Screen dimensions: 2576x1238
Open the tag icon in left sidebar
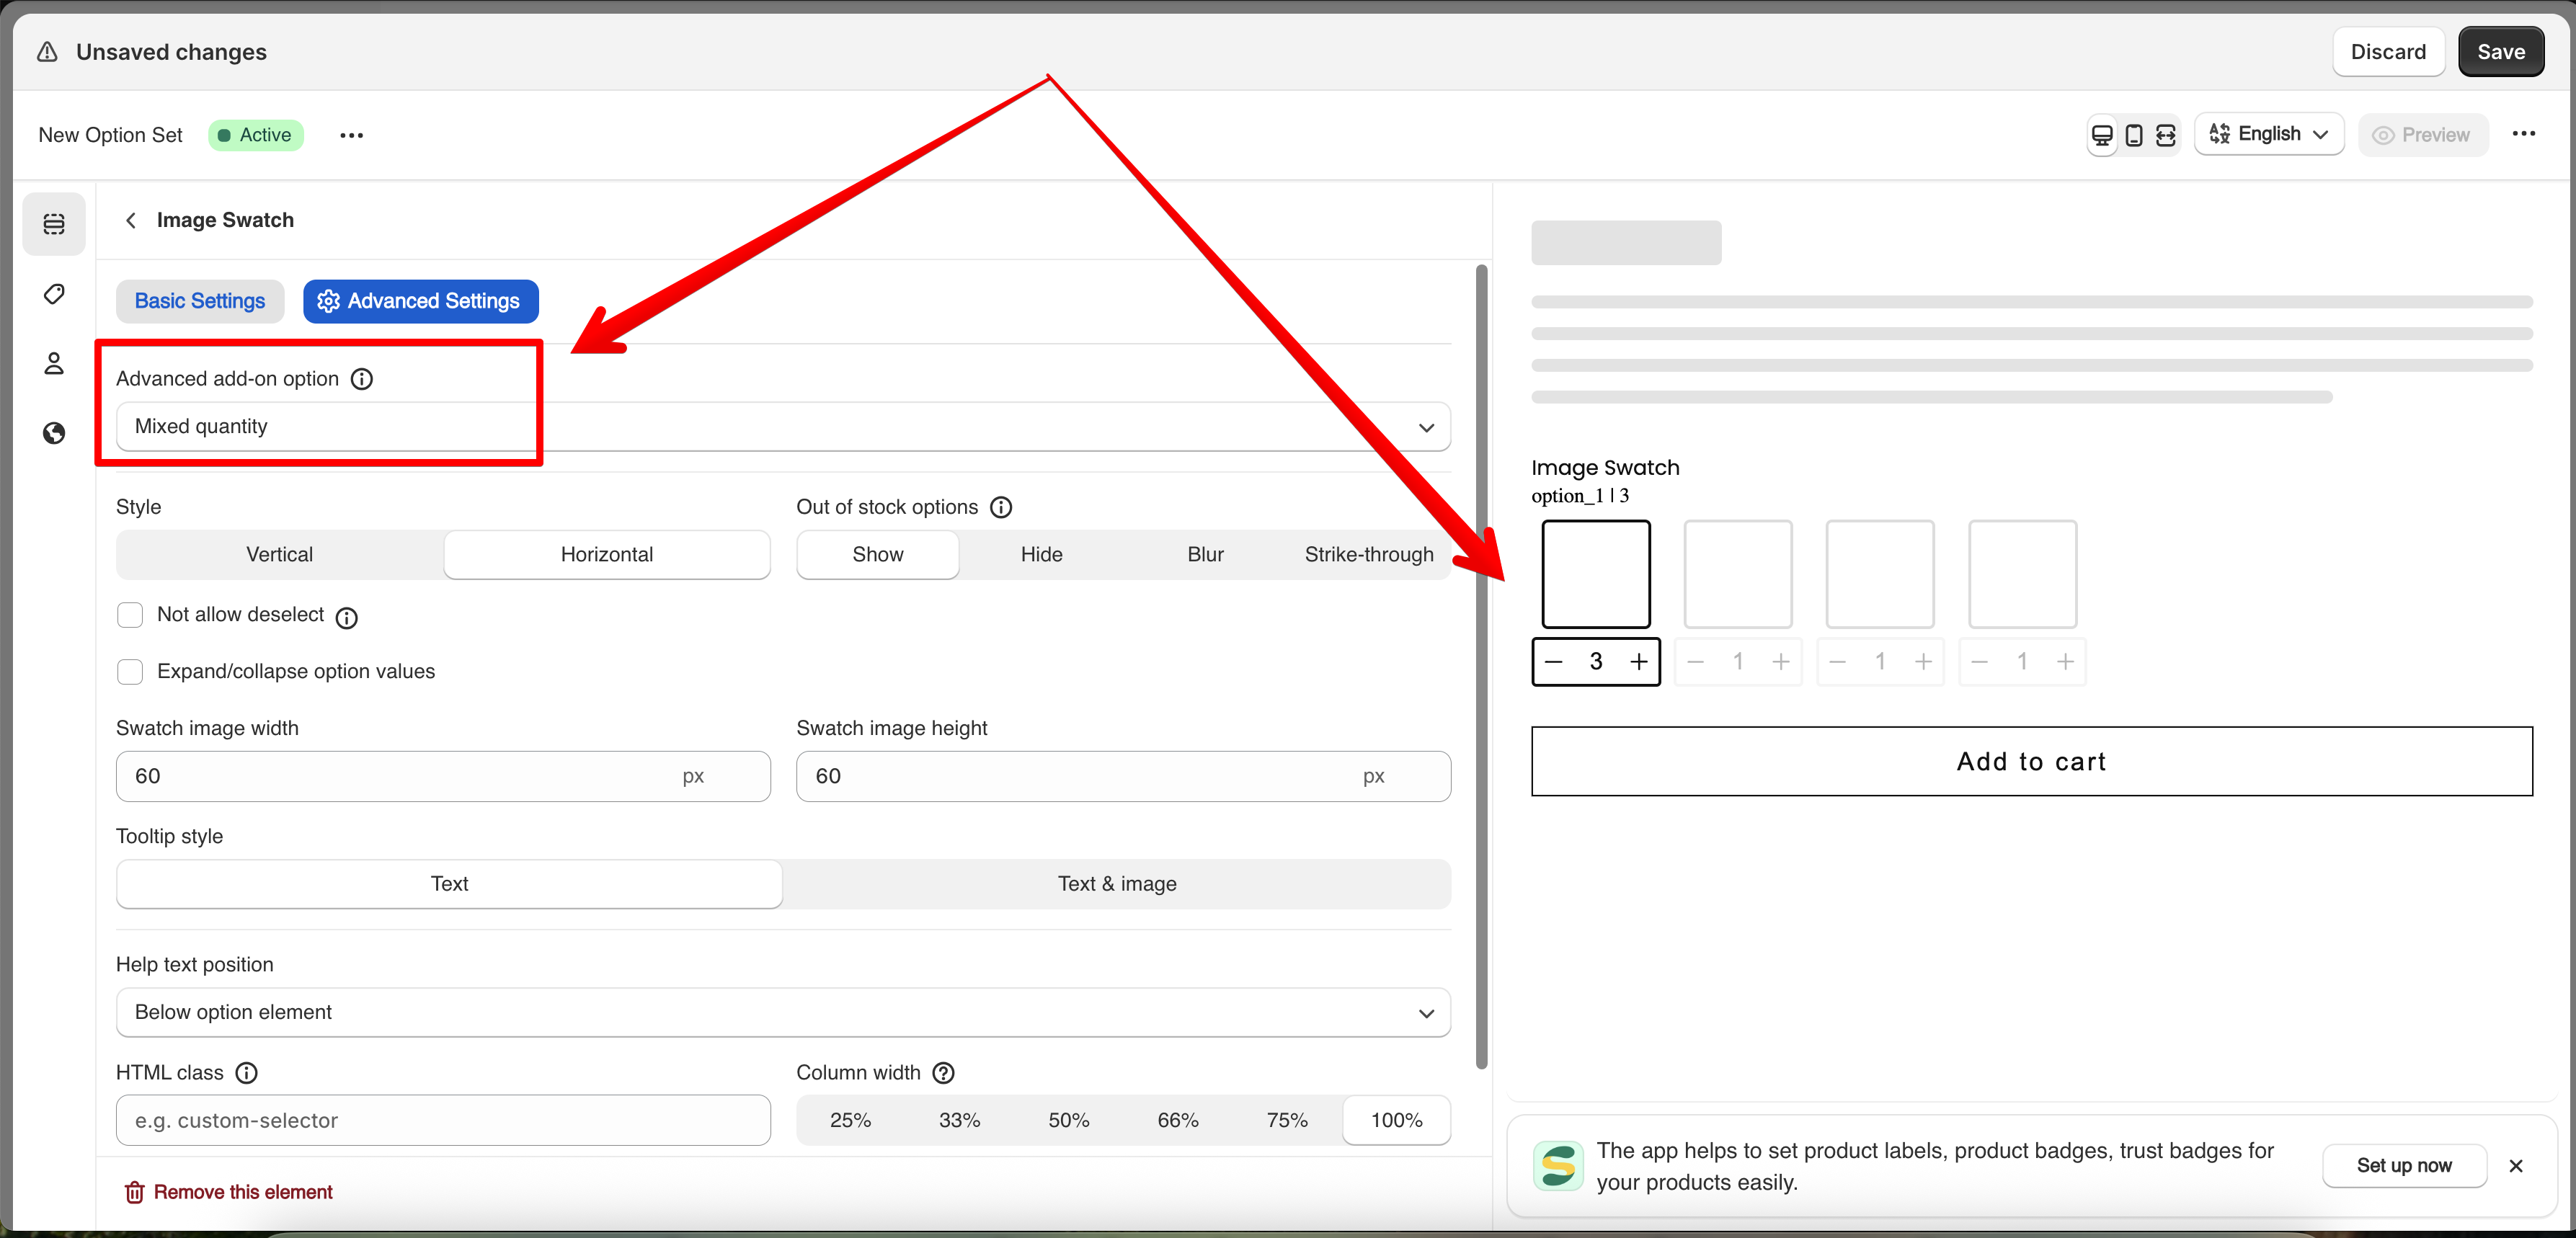[x=54, y=293]
